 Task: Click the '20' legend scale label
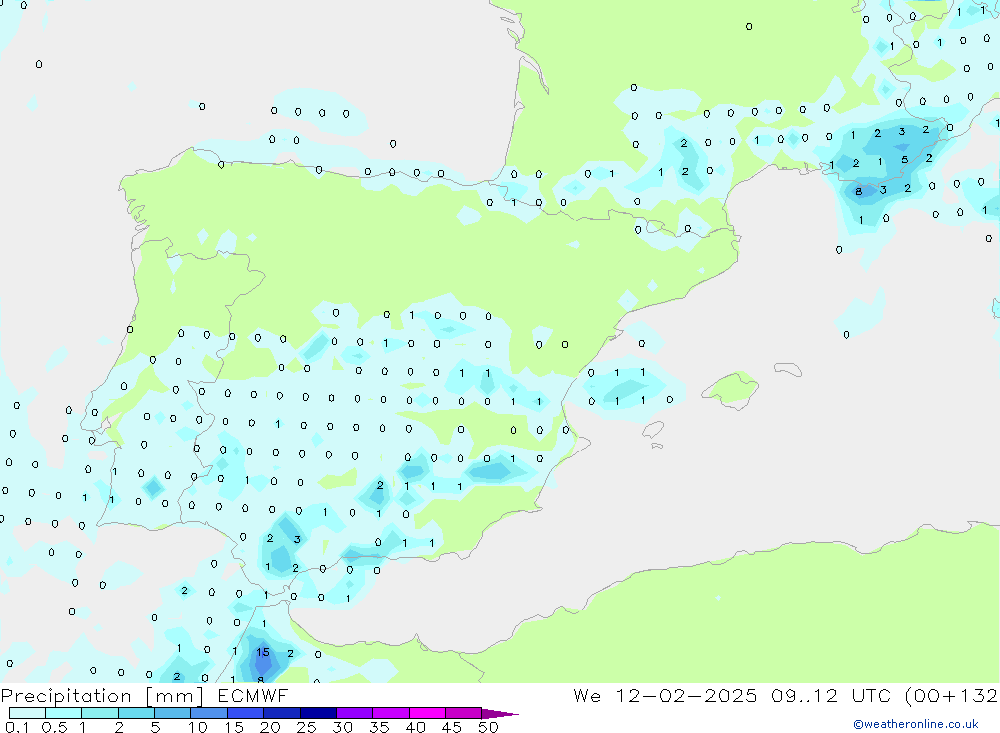pyautogui.click(x=270, y=727)
